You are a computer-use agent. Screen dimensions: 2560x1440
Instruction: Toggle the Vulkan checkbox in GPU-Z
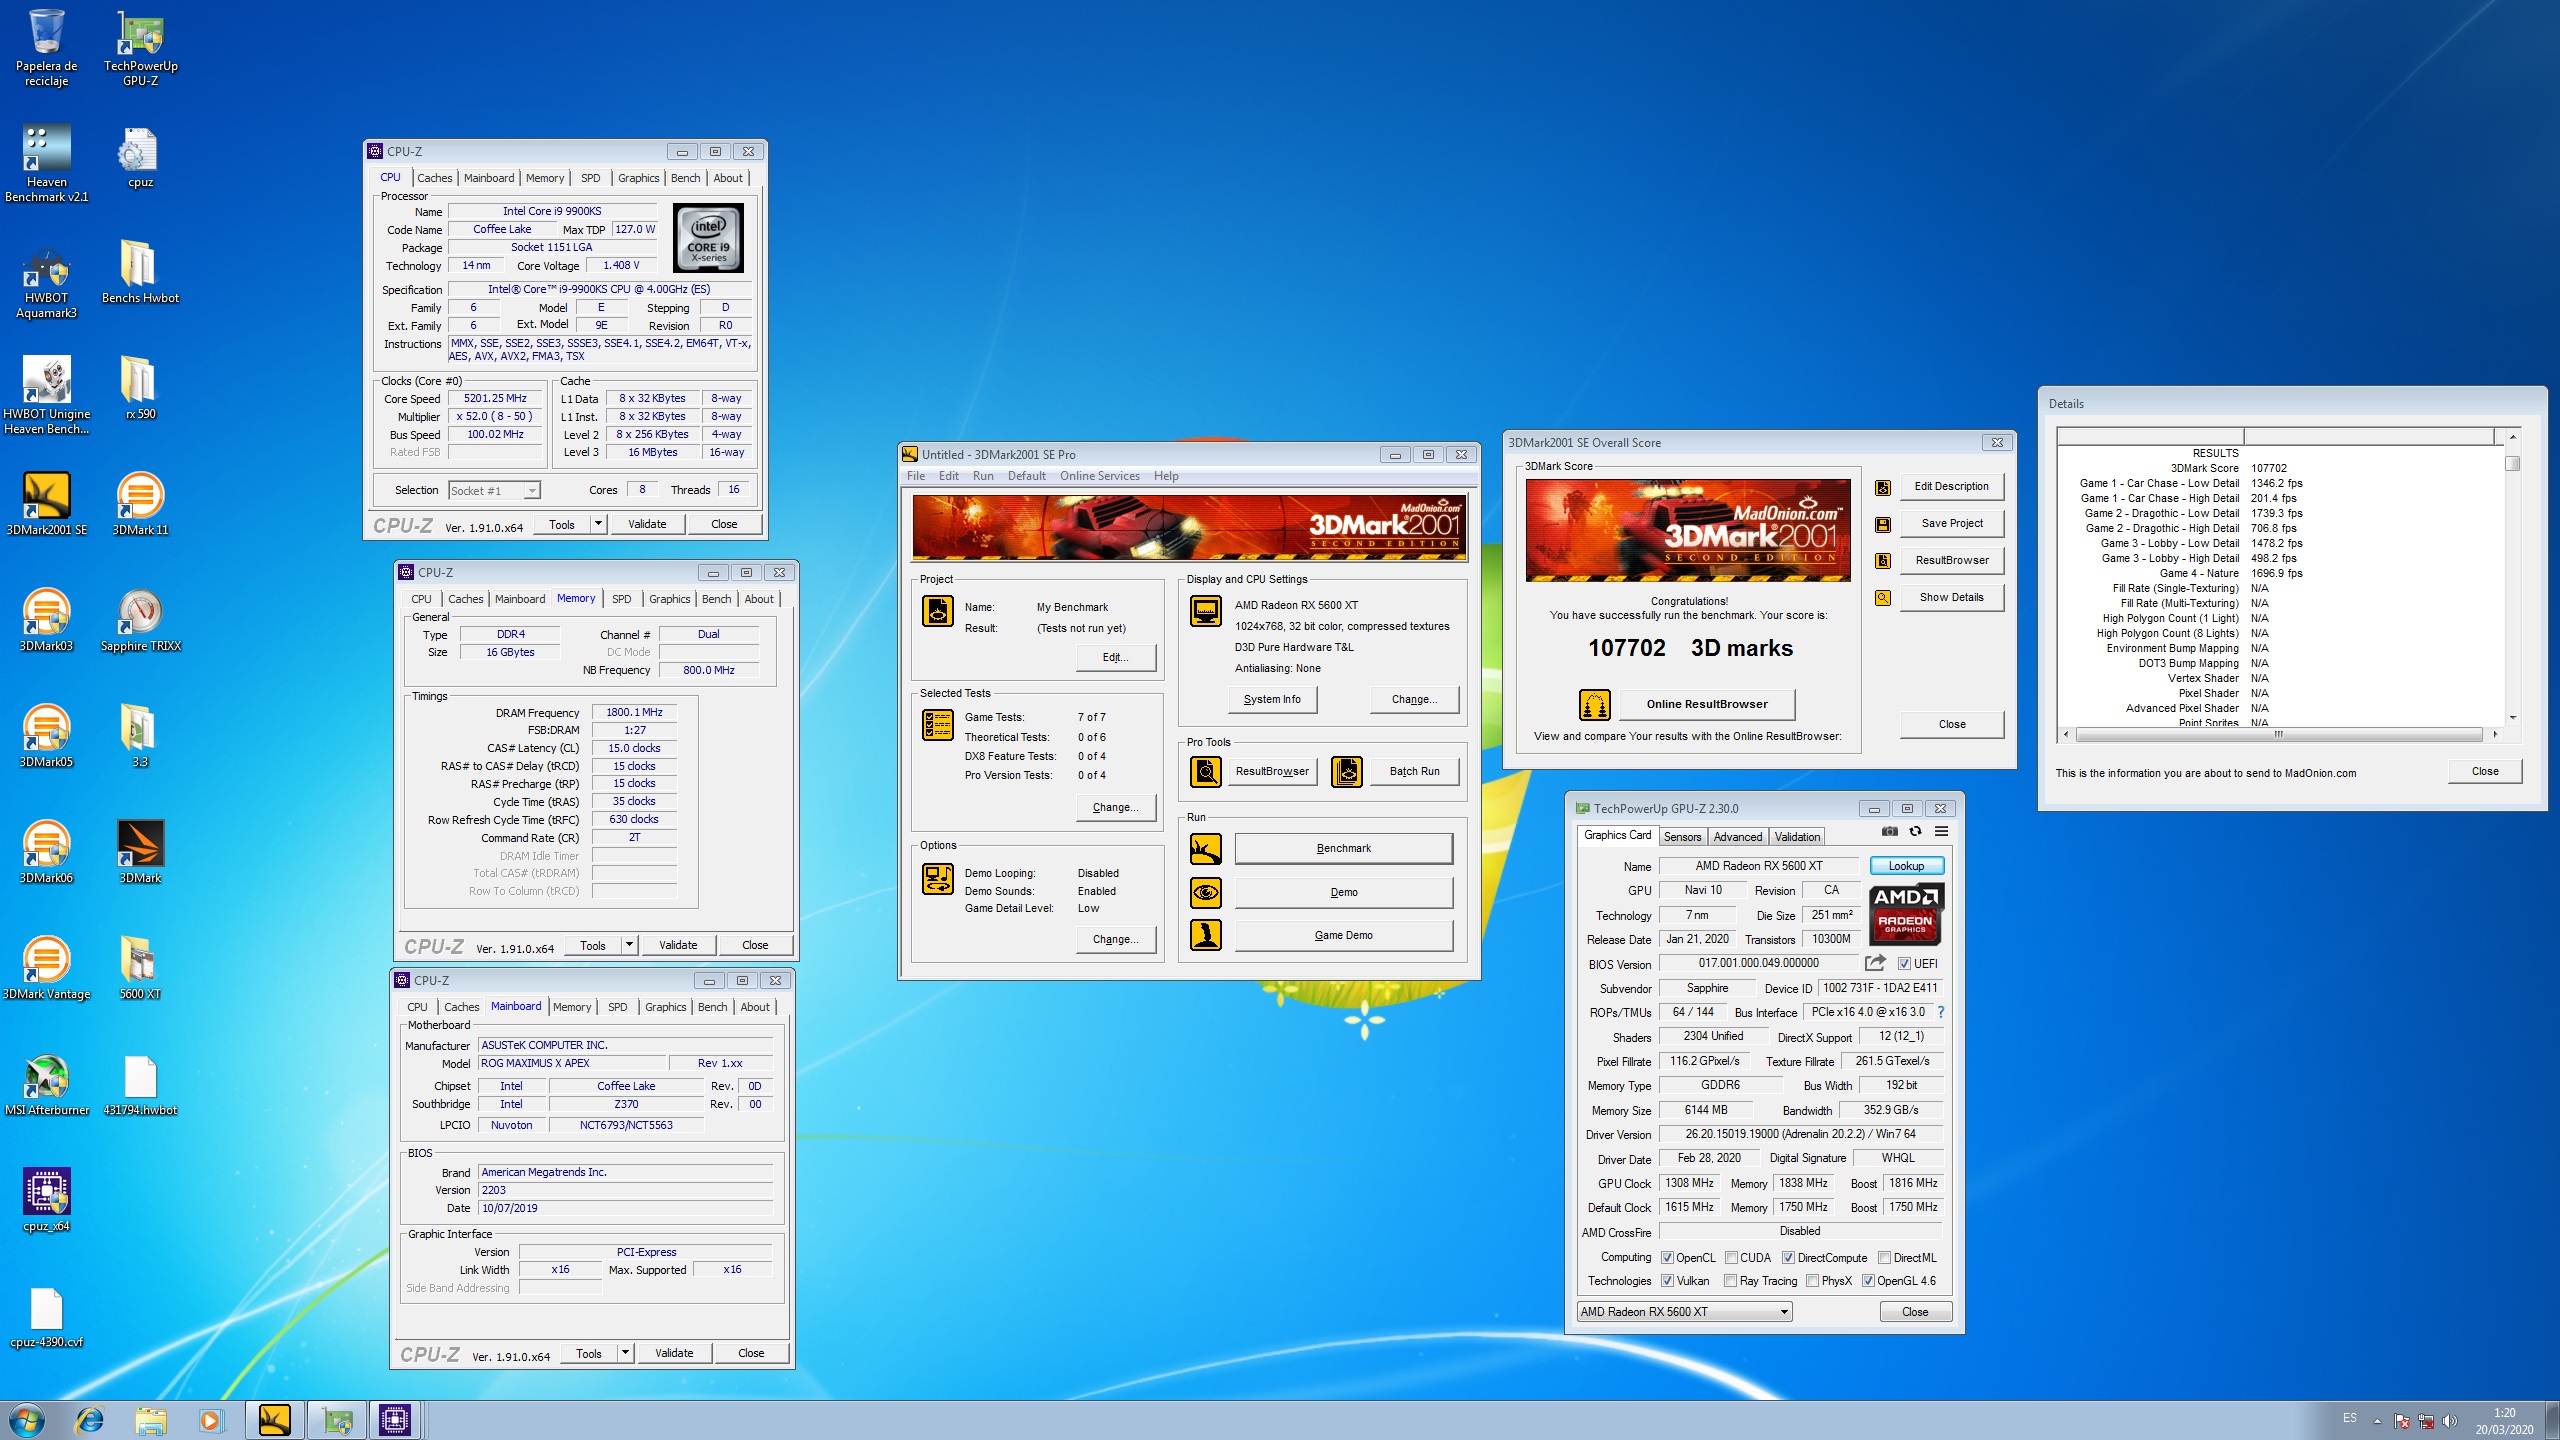(1667, 1281)
